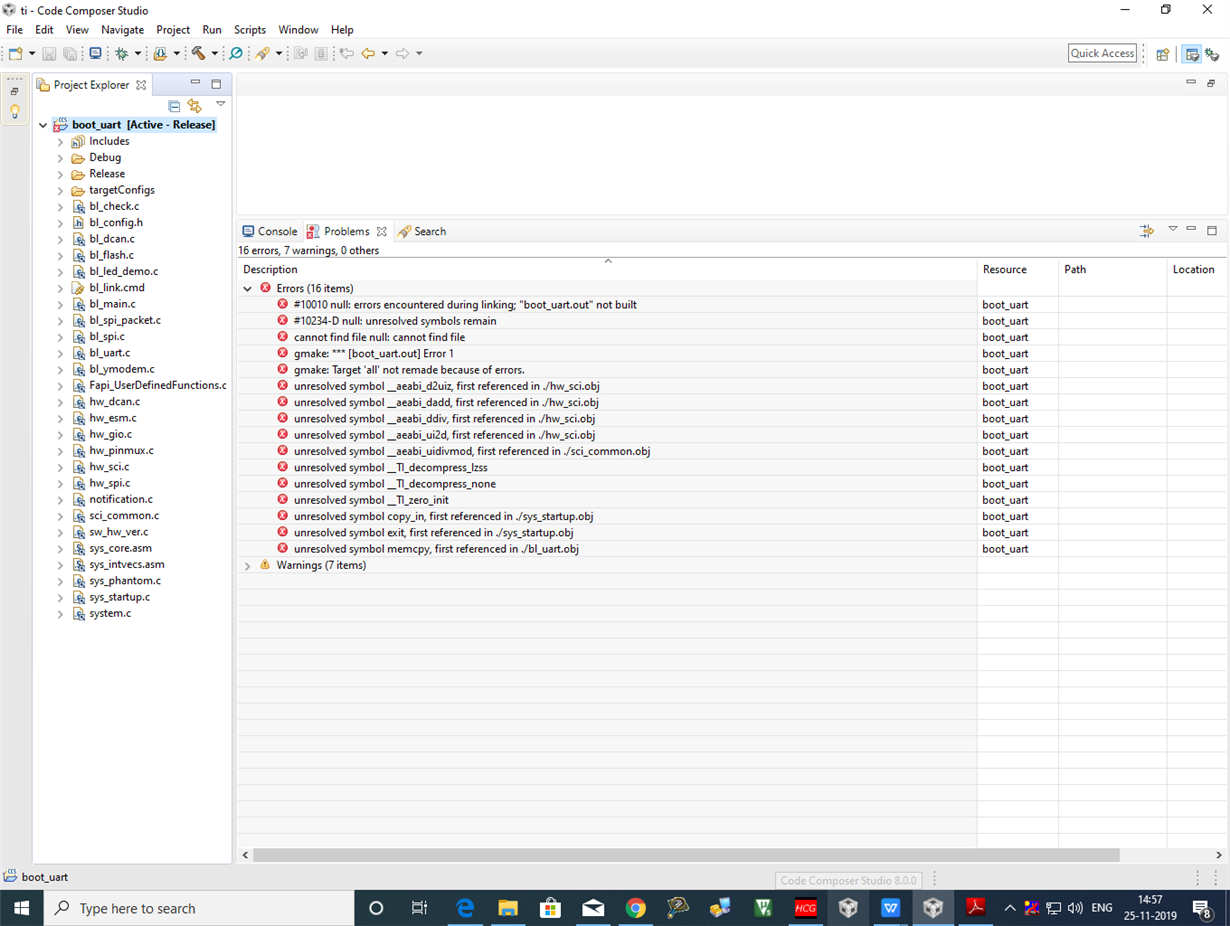Open Adobe Acrobat from the taskbar
Viewport: 1230px width, 926px height.
pos(975,908)
